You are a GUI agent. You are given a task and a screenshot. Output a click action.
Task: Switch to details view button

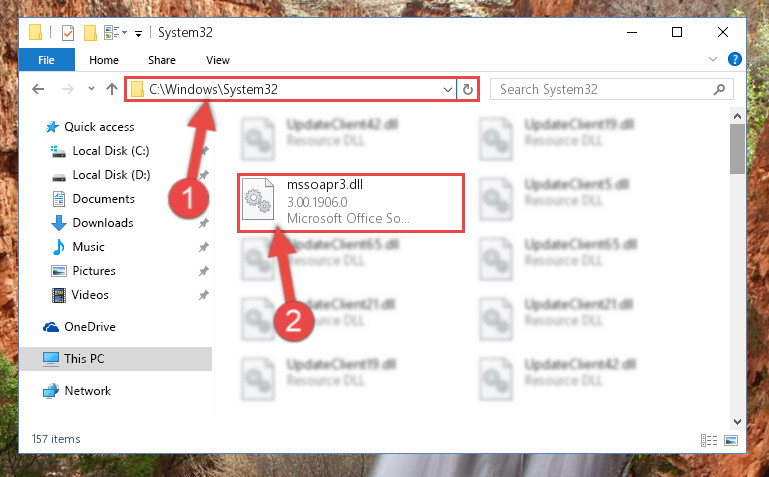click(709, 440)
